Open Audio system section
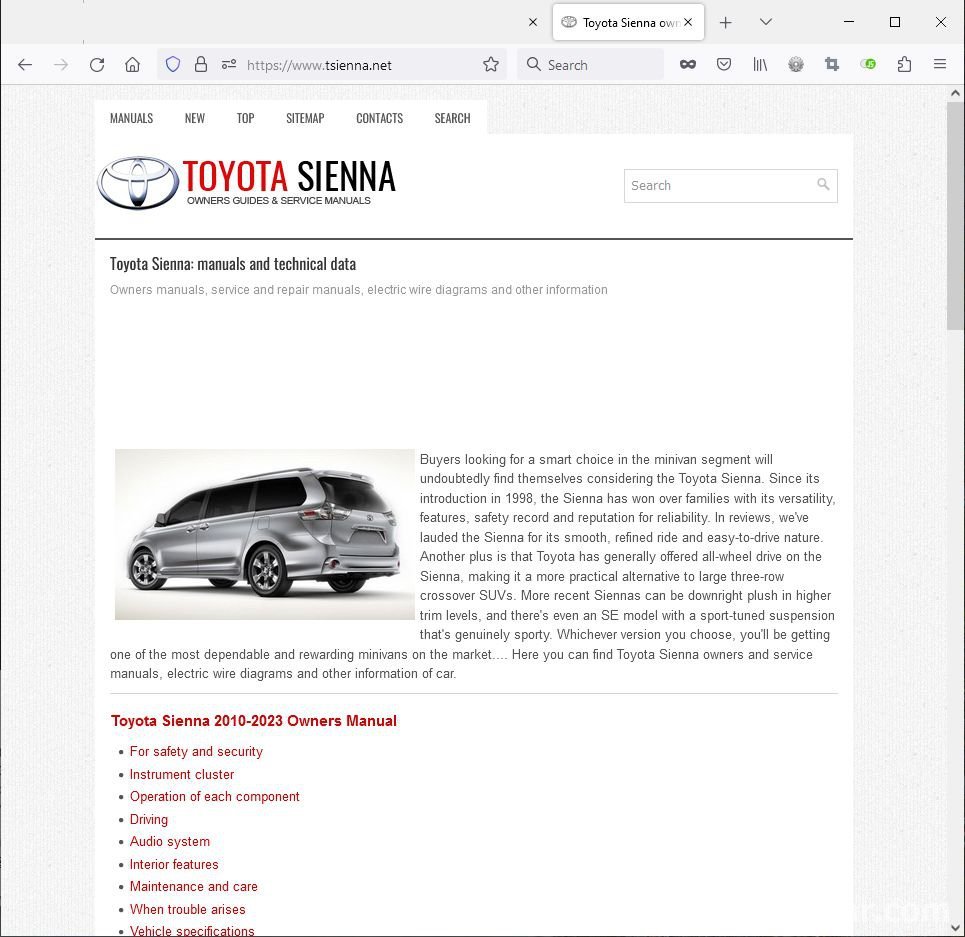Screen dimensions: 965x937 169,842
